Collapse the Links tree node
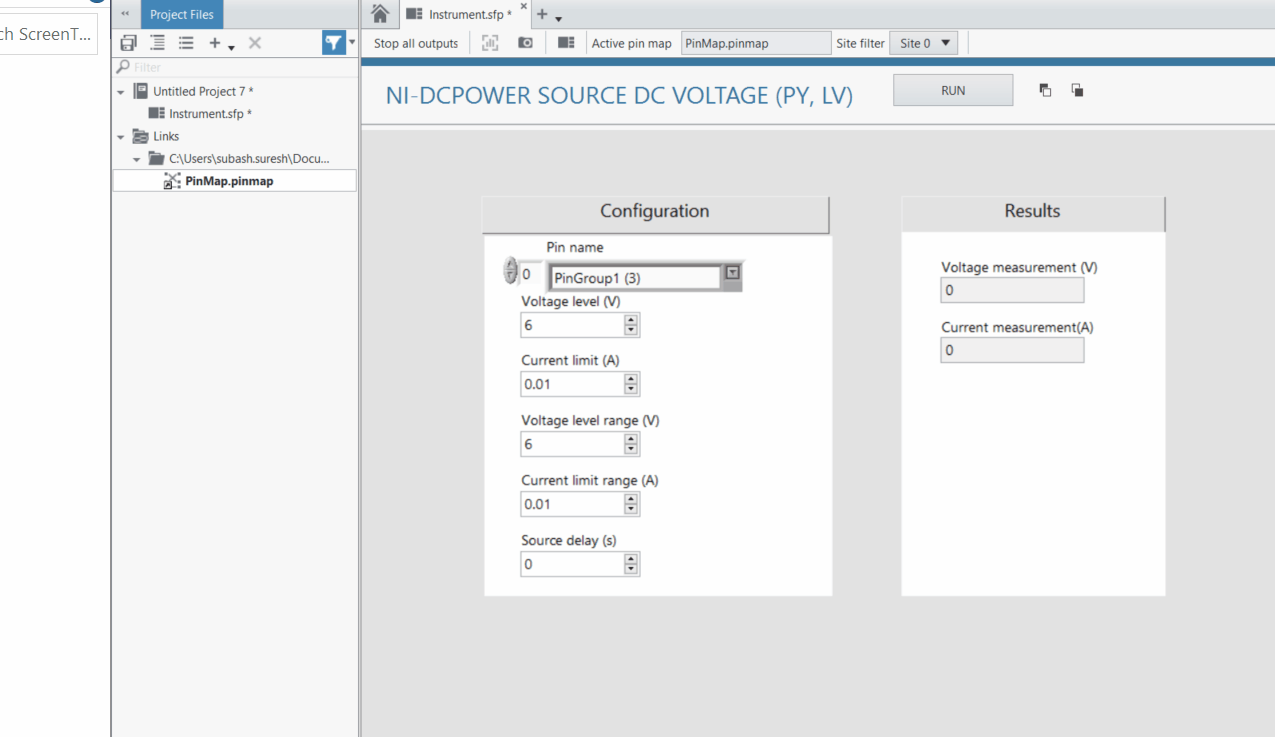The image size is (1275, 737). [121, 137]
